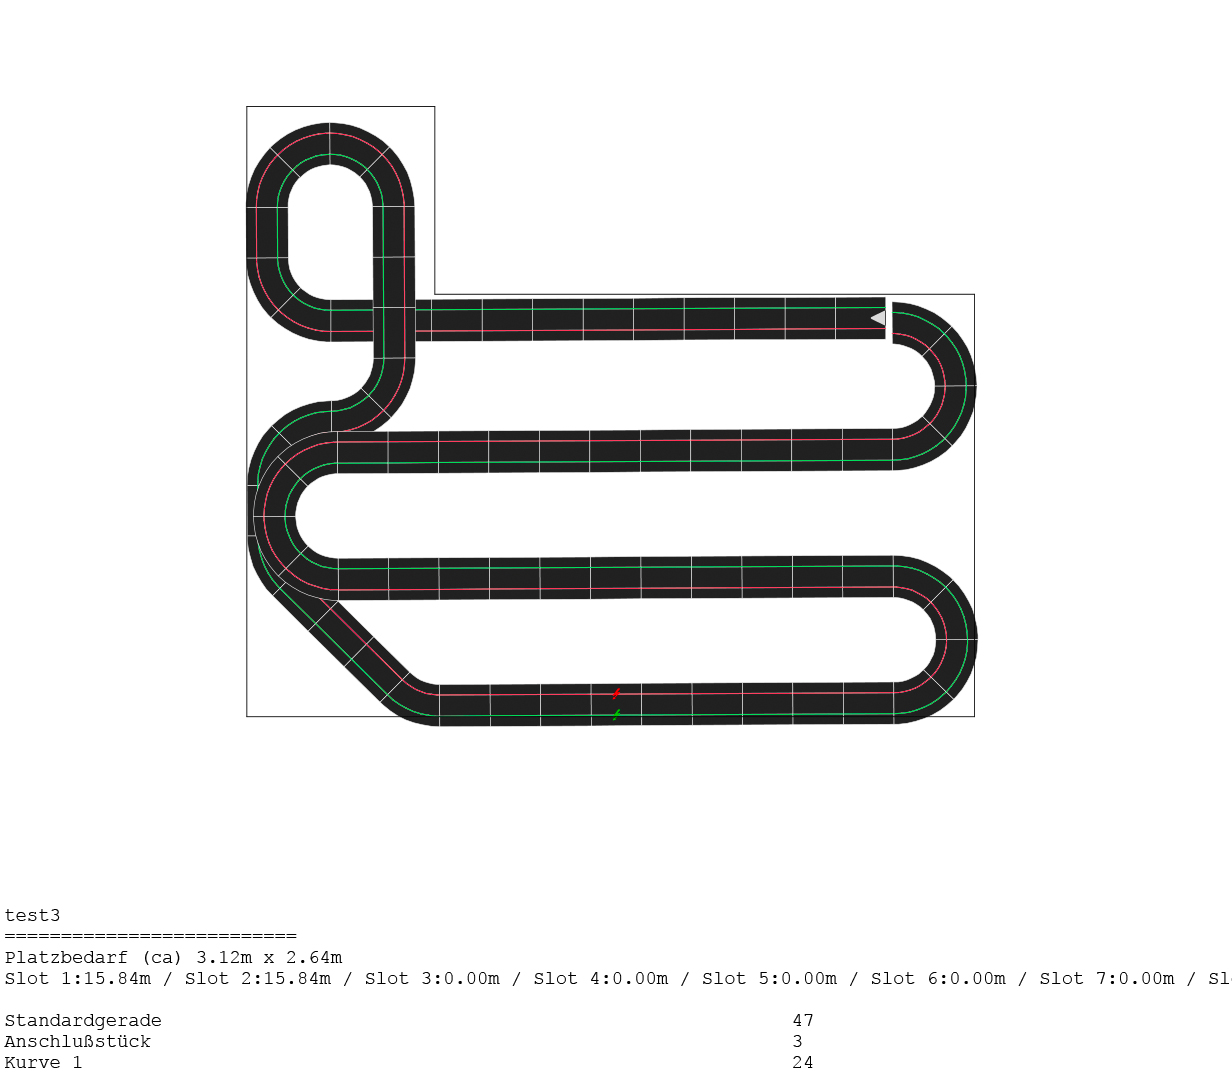The height and width of the screenshot is (1086, 1232).
Task: Click the 'Standardgerade' parts list label
Action: click(x=83, y=1020)
